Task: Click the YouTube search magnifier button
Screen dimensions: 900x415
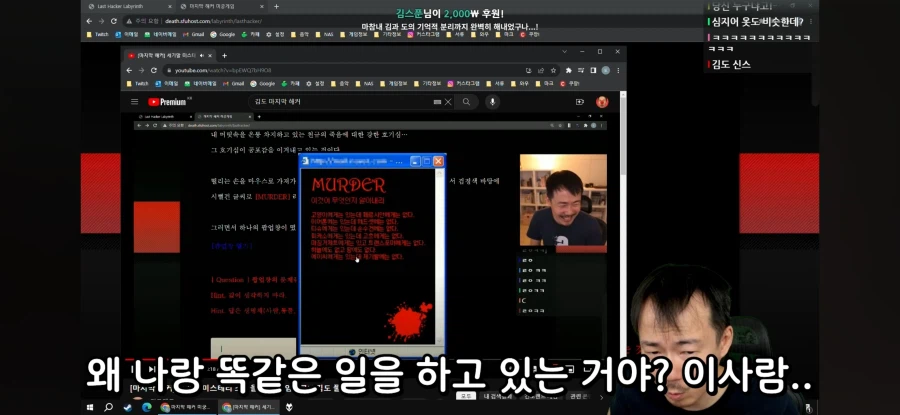Action: point(467,102)
